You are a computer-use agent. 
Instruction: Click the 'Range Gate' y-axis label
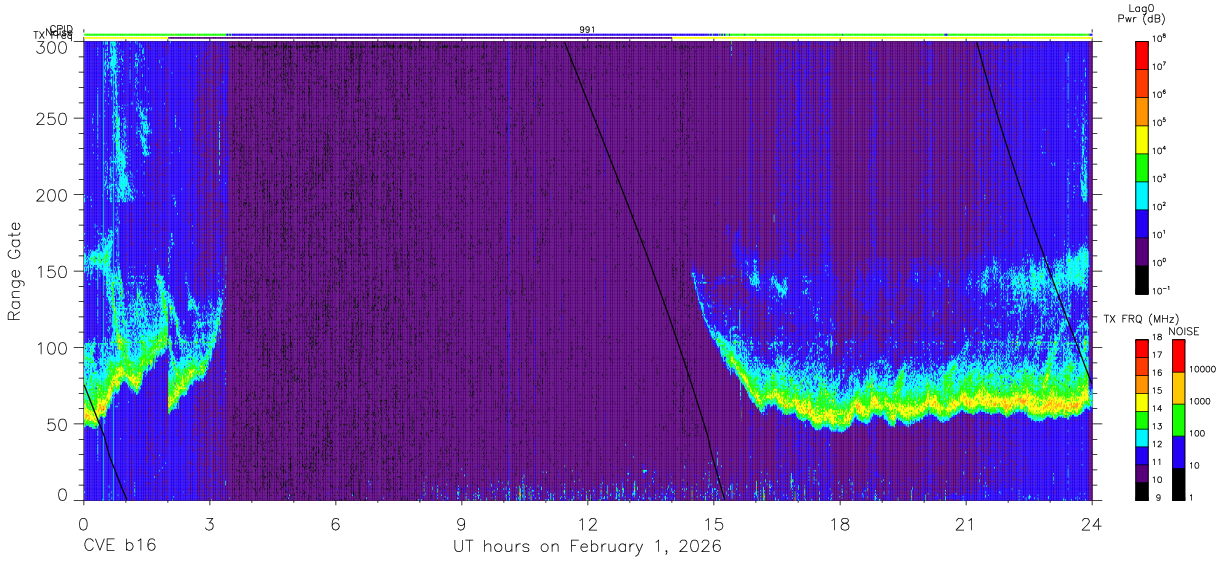click(x=15, y=272)
